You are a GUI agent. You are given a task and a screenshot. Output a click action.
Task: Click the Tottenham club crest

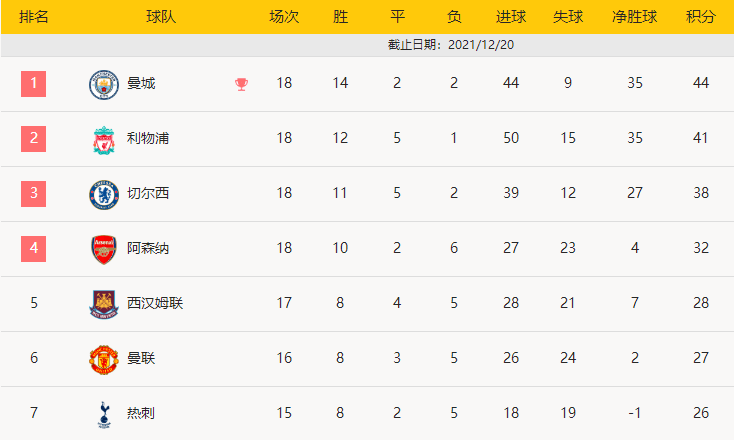(103, 413)
